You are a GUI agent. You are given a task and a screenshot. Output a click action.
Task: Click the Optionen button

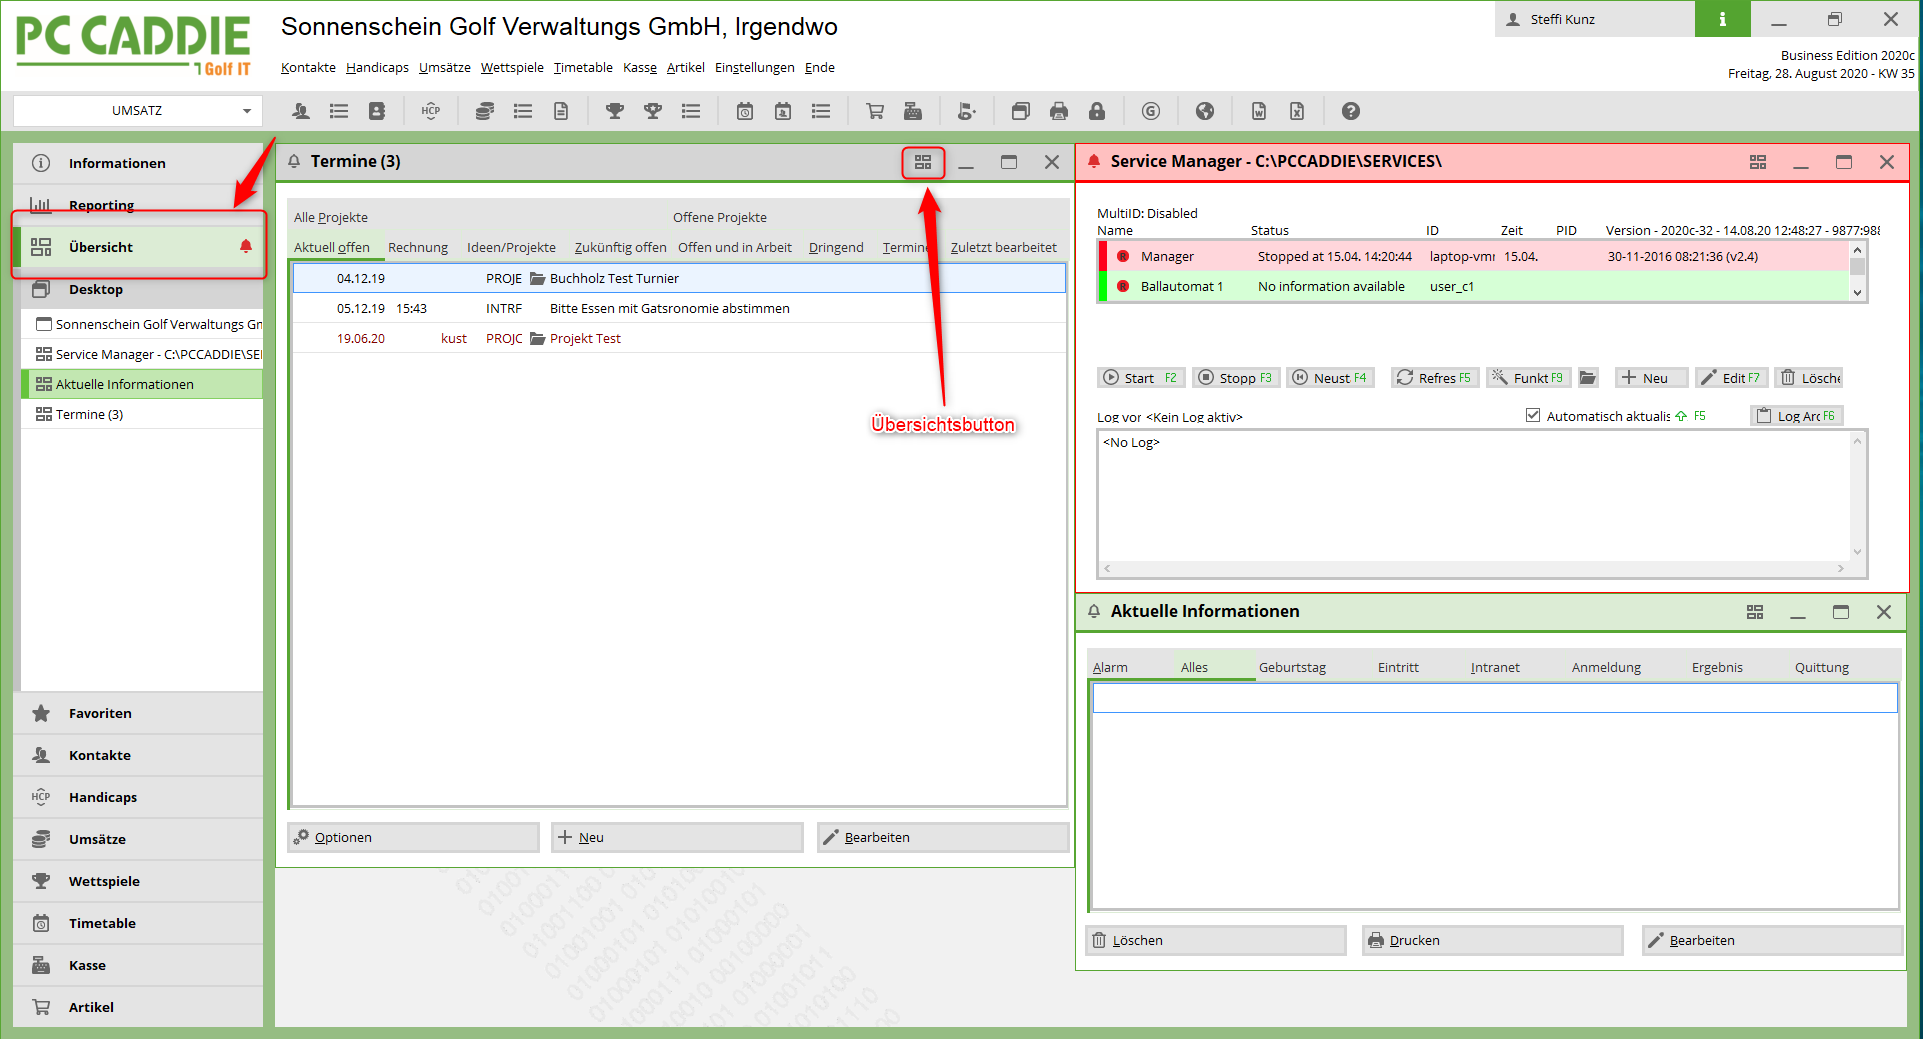(414, 838)
